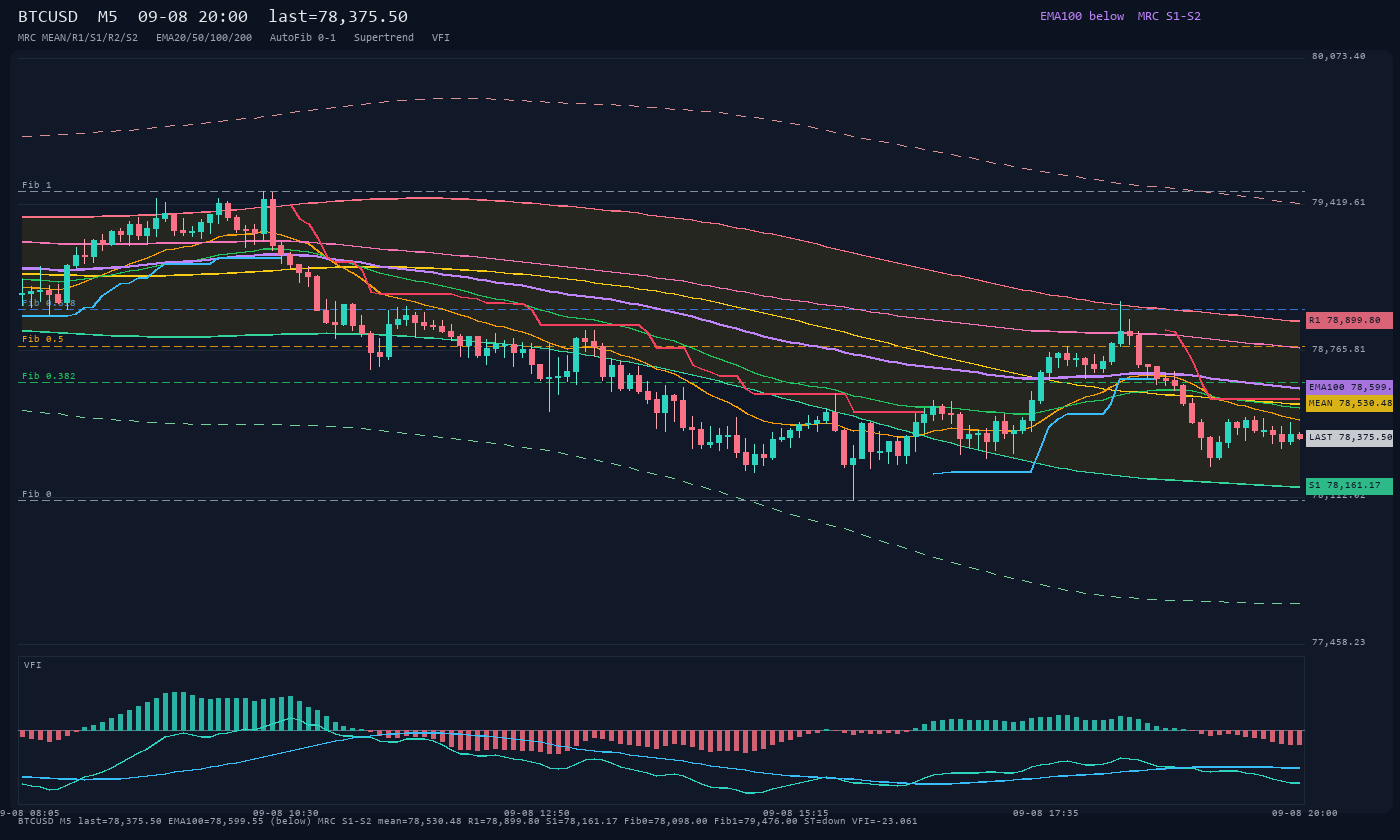Click the R1 78,899.80 price tag
The image size is (1400, 840).
1349,320
